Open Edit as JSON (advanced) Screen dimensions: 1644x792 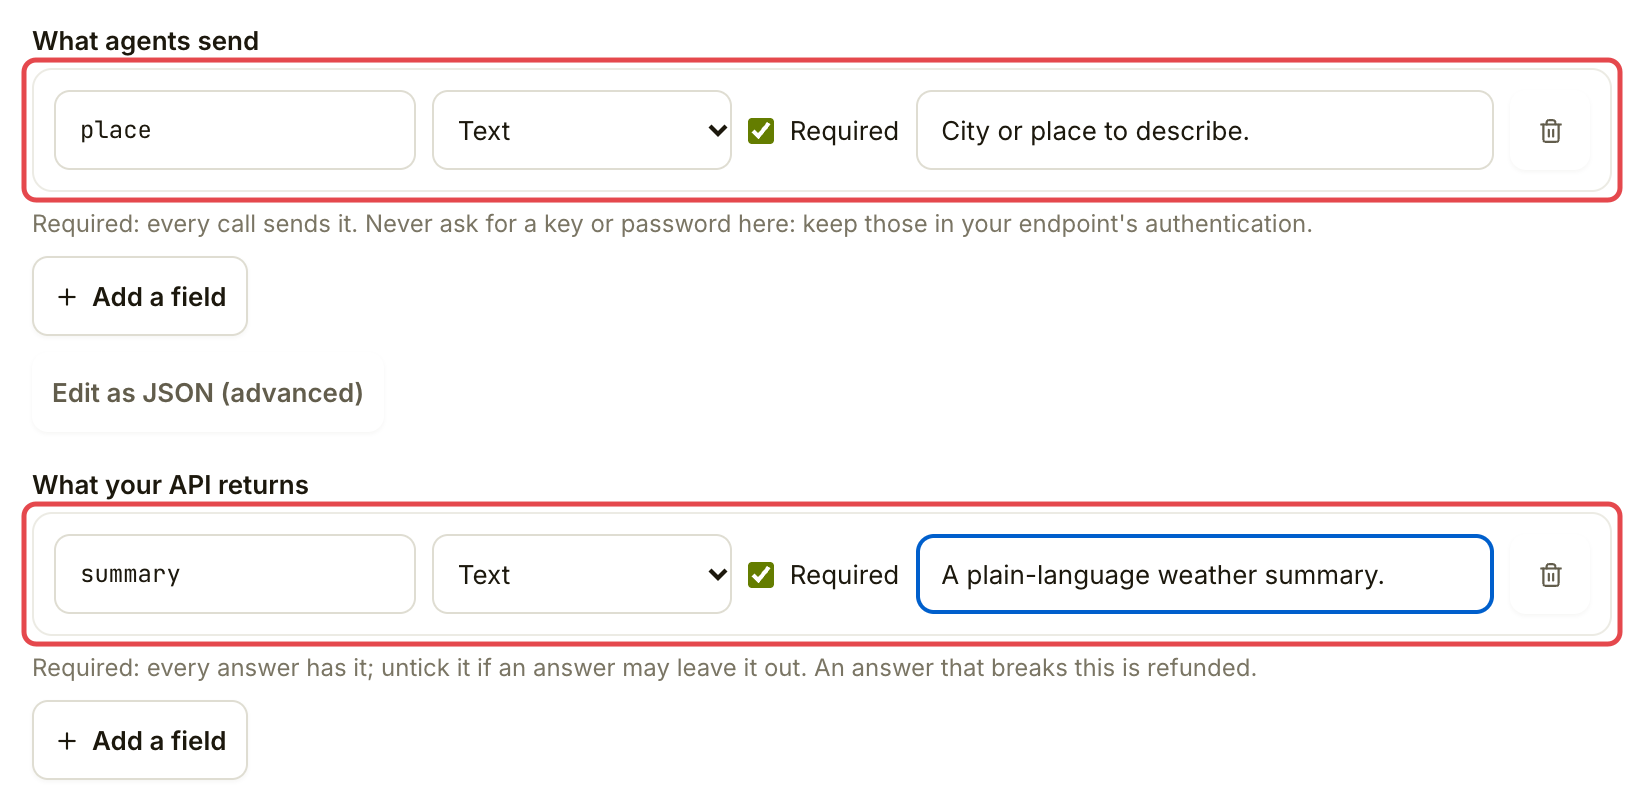pos(208,393)
